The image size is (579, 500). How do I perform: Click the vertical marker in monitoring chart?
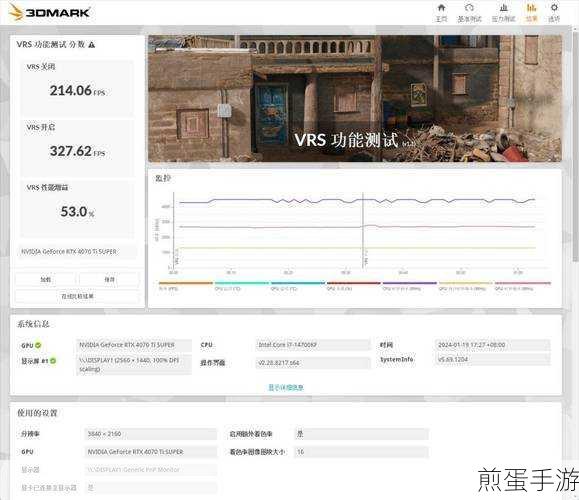[x=363, y=231]
